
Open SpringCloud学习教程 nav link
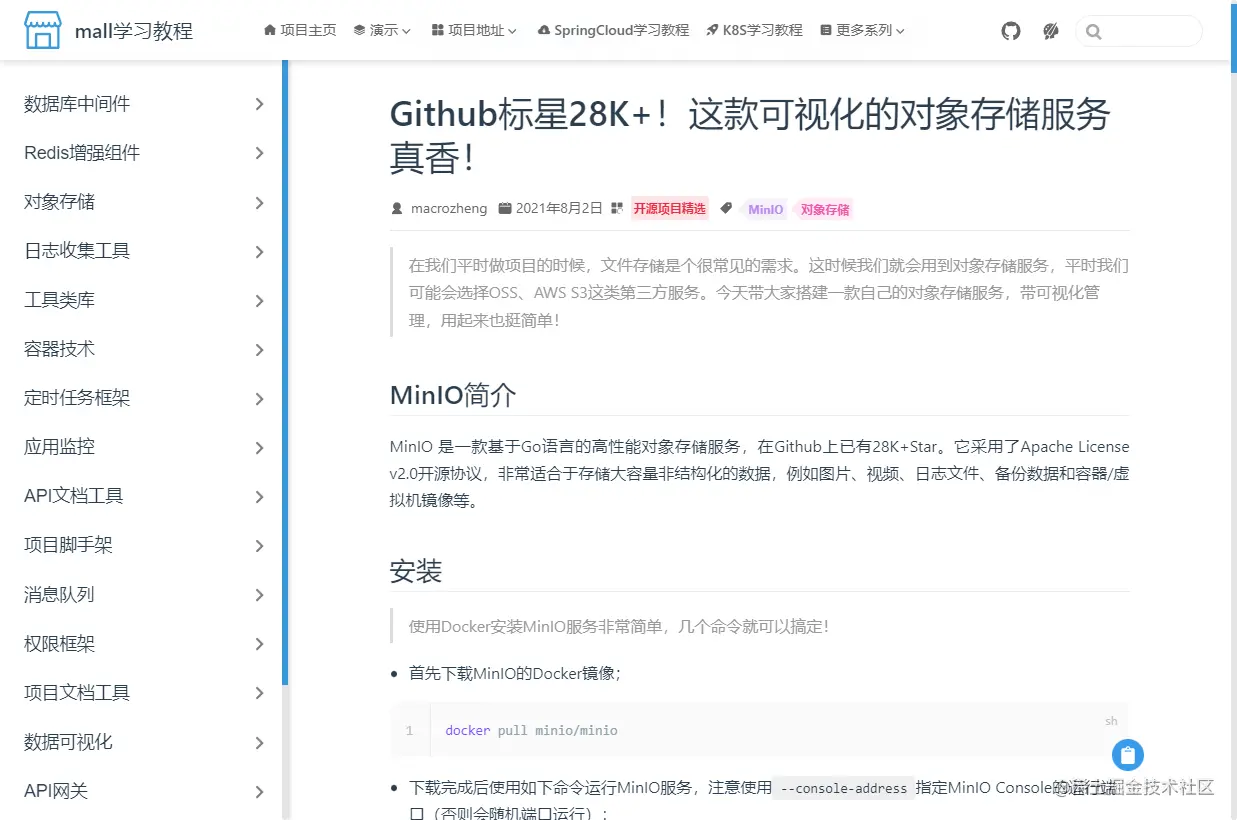point(613,31)
